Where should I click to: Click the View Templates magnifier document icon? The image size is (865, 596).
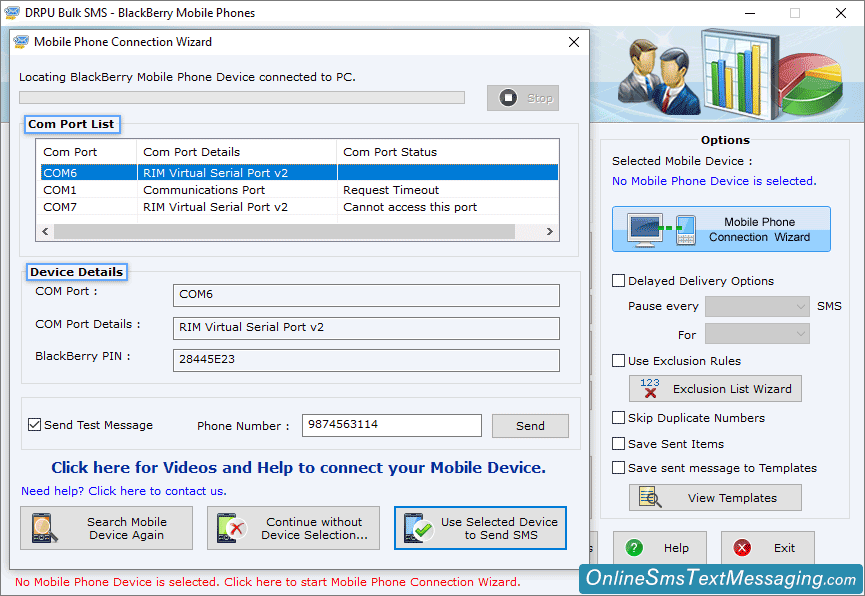point(650,497)
